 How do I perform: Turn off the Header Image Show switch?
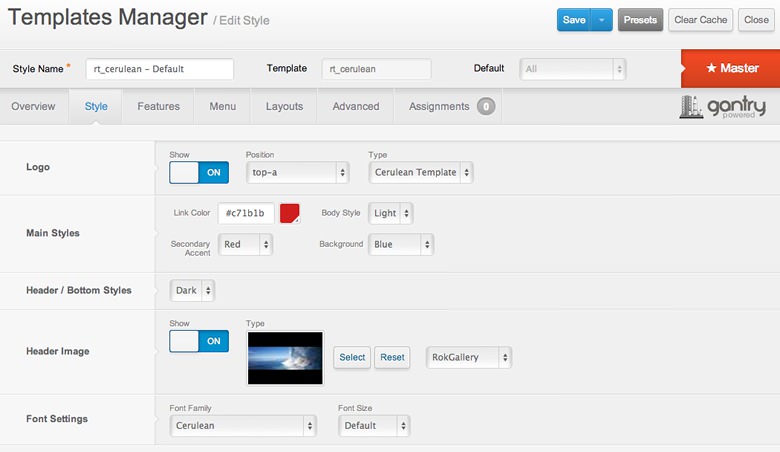click(199, 341)
